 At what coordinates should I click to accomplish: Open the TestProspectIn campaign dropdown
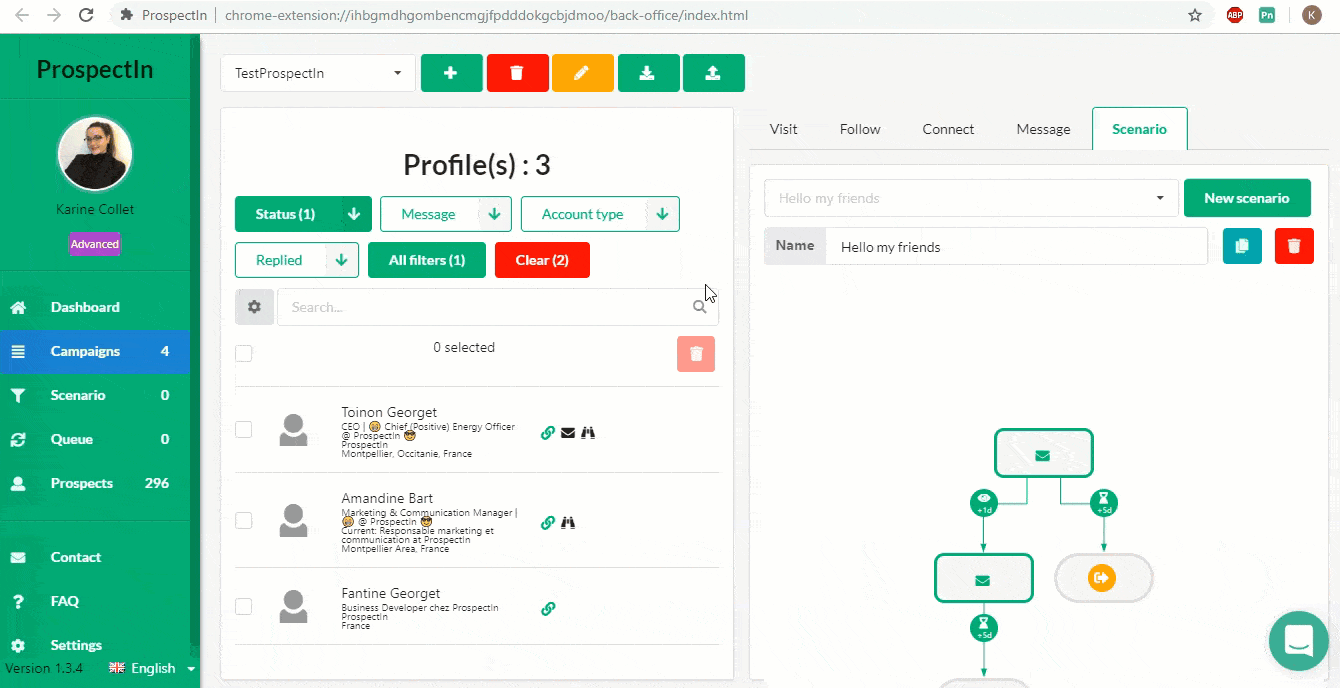pos(318,73)
